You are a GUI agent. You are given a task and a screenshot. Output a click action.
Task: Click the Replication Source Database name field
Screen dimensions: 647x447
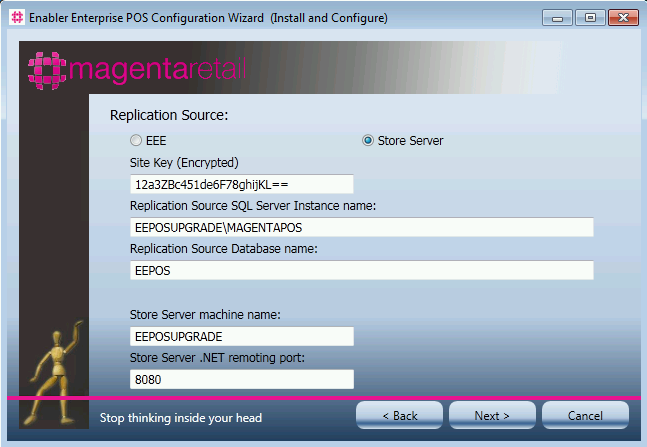[362, 270]
